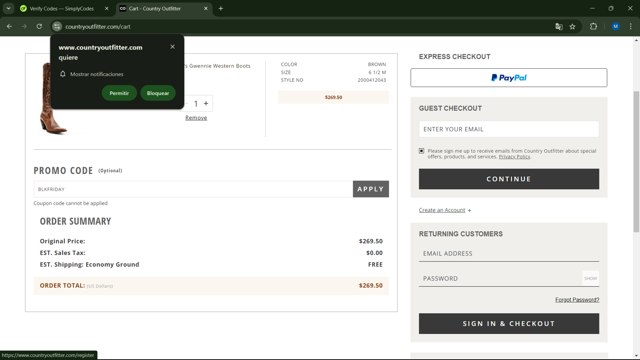The height and width of the screenshot is (360, 640).
Task: Click Permitir to allow notifications
Action: pyautogui.click(x=119, y=93)
